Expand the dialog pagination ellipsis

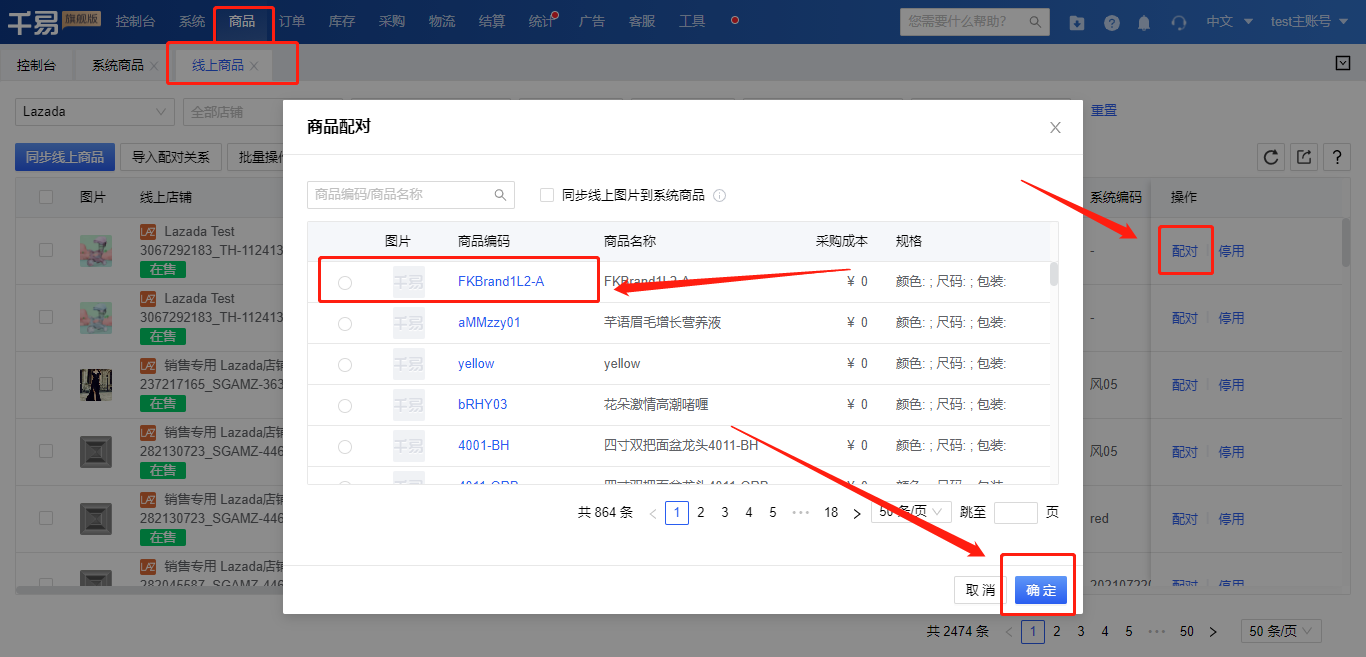800,513
